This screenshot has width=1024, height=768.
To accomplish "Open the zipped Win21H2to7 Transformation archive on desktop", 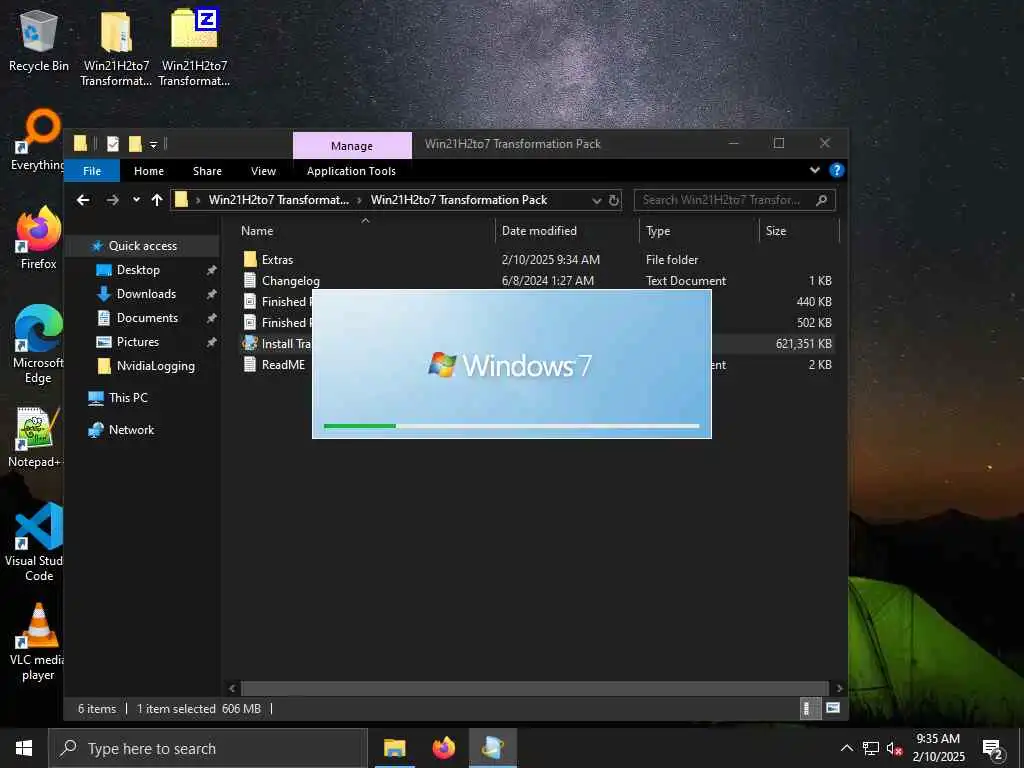I will click(194, 47).
